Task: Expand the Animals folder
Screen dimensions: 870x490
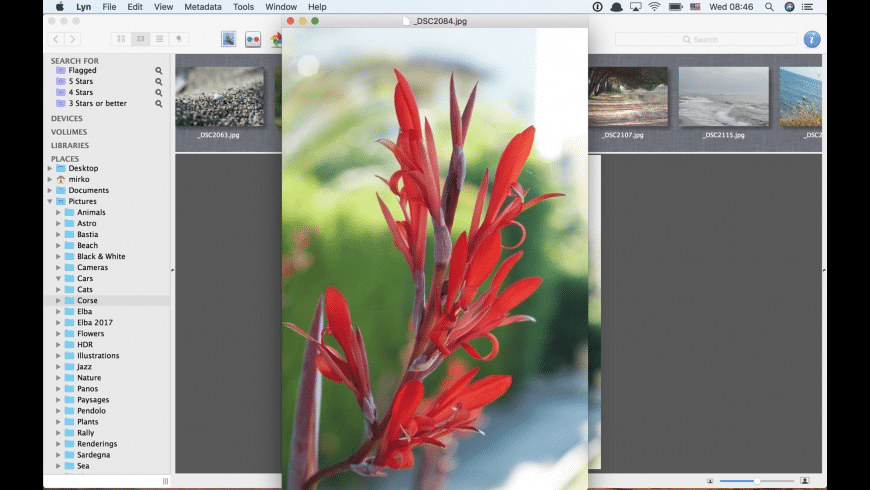Action: click(58, 213)
